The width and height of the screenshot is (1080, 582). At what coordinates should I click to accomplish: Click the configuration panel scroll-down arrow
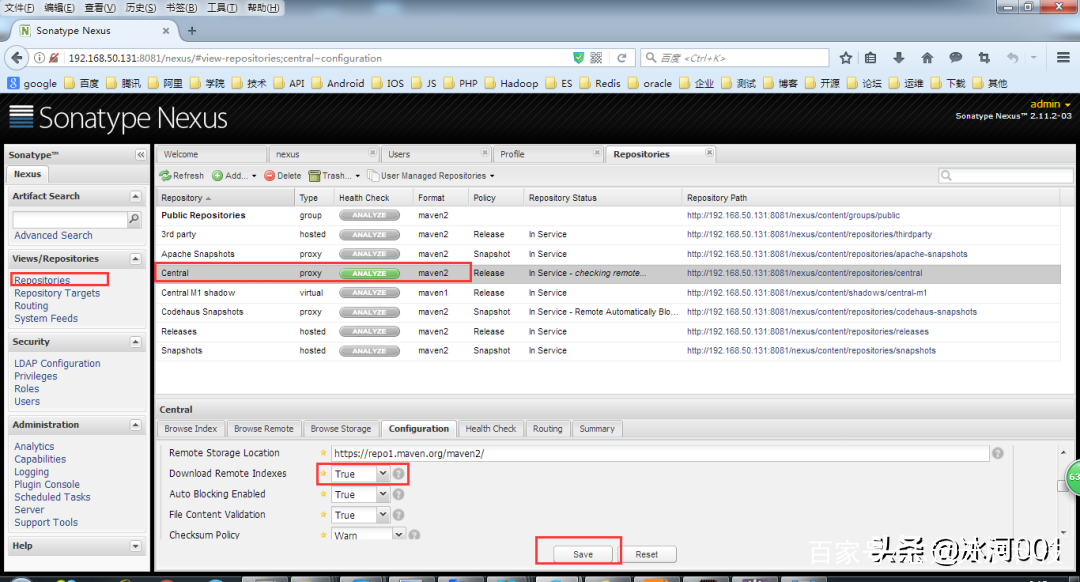[1063, 532]
